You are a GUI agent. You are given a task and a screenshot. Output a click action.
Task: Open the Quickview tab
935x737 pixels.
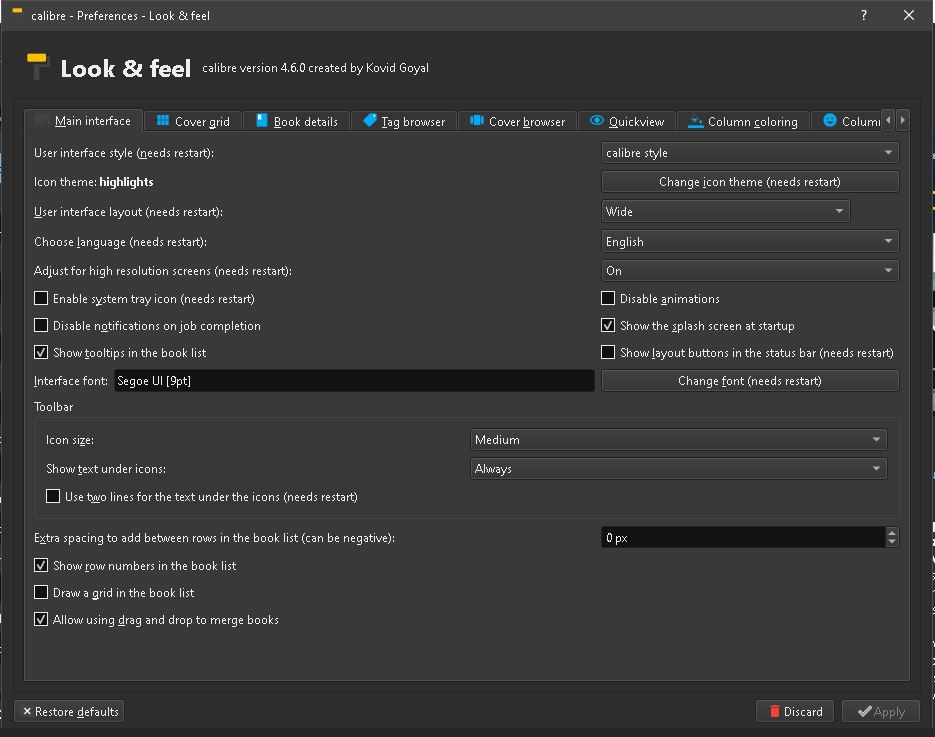pyautogui.click(x=626, y=122)
